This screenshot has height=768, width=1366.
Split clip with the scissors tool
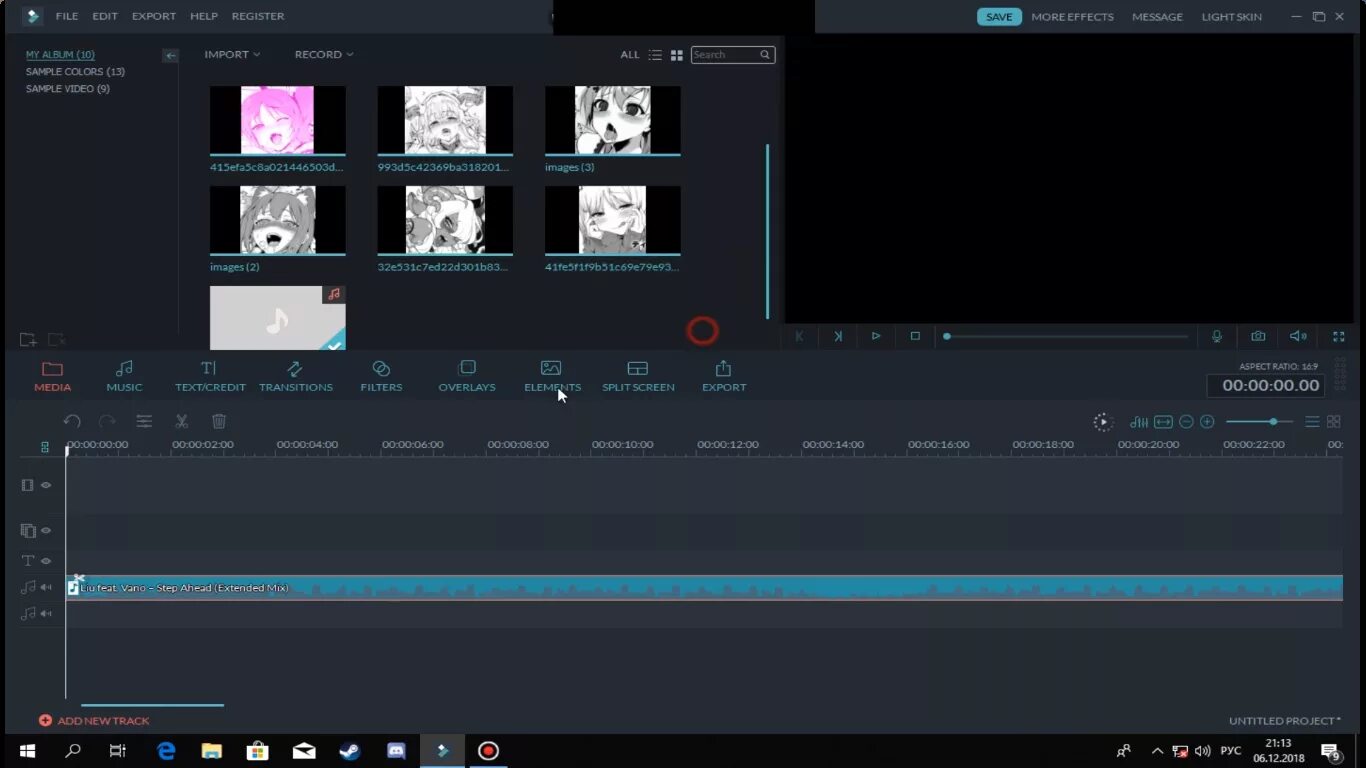[x=181, y=422]
